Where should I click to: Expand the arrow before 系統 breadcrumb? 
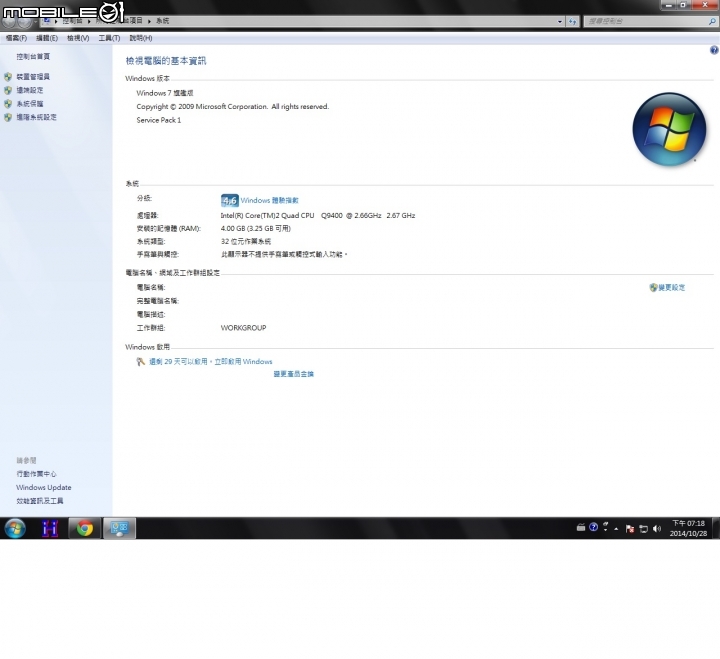(x=149, y=21)
